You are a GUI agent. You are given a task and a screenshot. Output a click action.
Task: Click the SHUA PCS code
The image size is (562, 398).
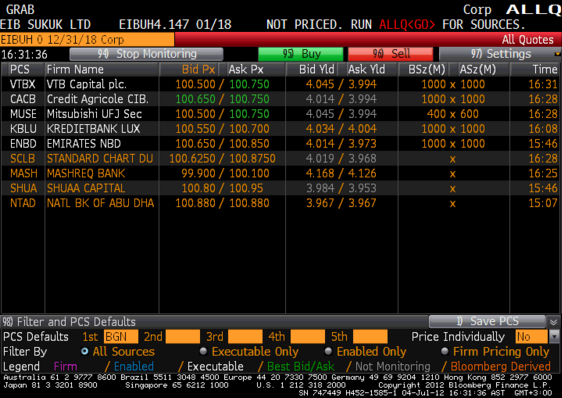23,188
